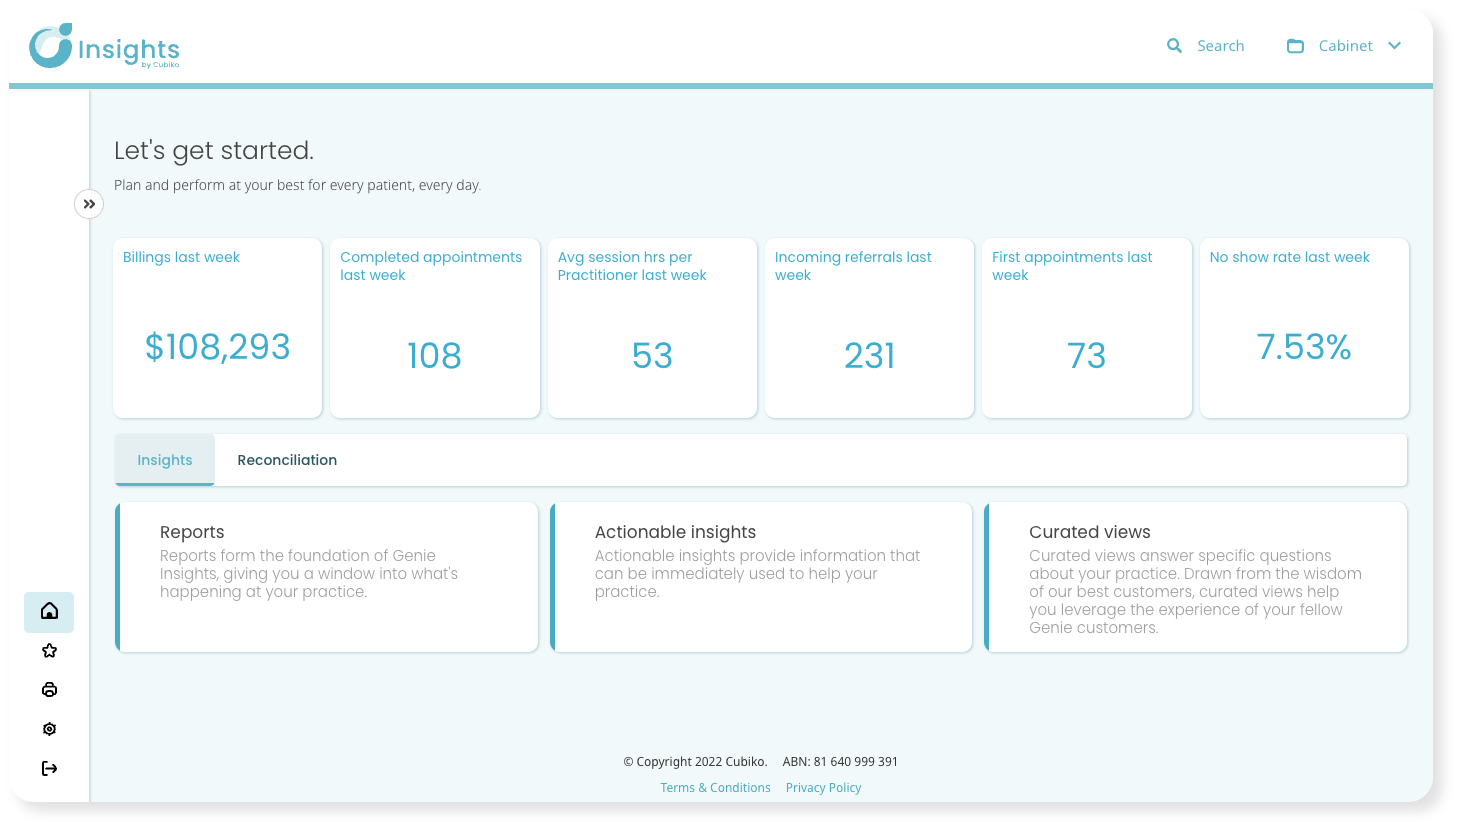
Task: Expand the collapsed left sidebar
Action: (88, 203)
